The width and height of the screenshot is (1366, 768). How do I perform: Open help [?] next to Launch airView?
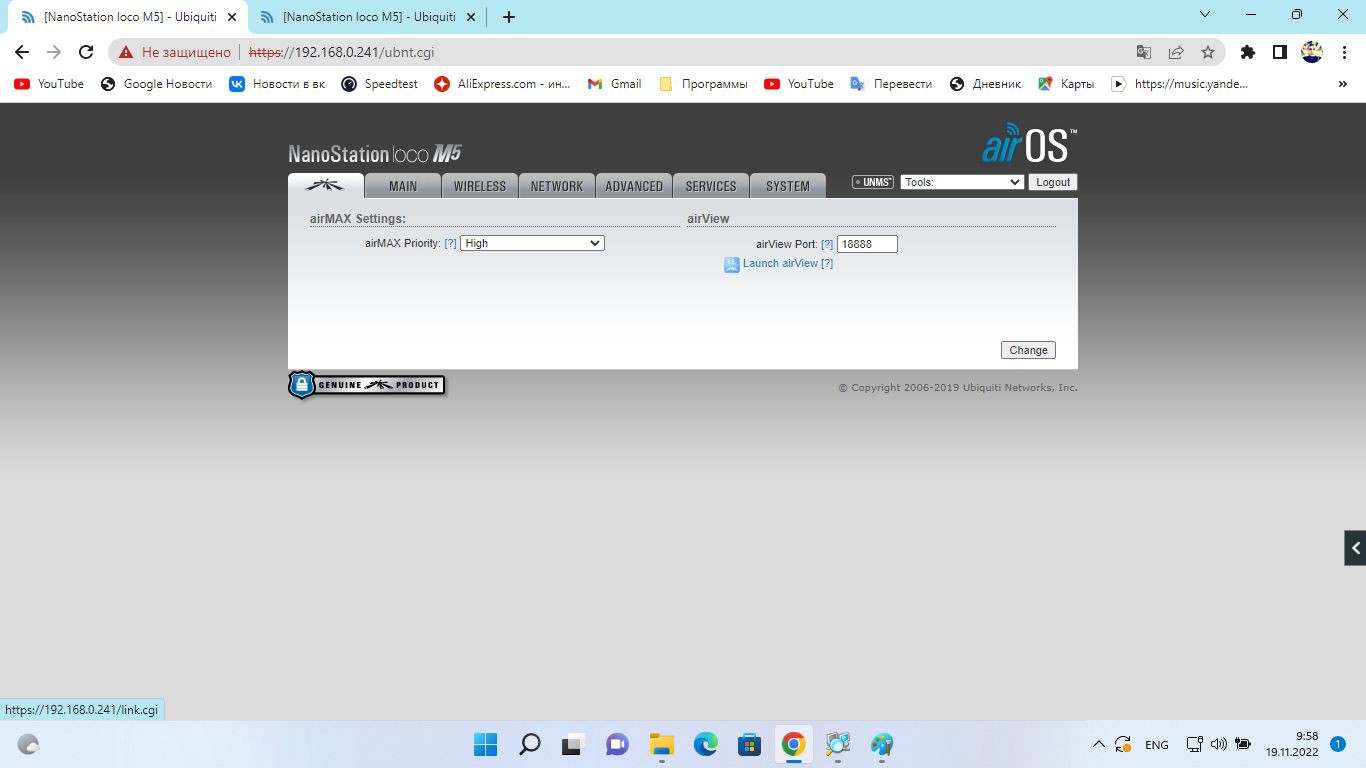click(827, 263)
